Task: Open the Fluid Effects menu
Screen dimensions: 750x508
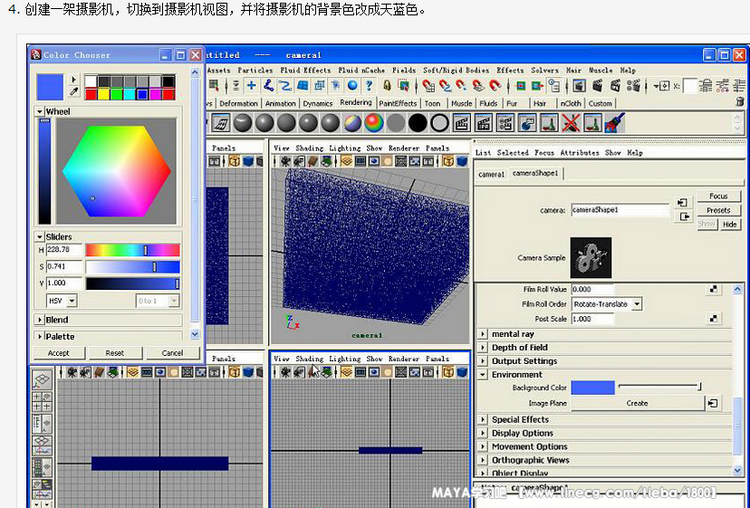Action: tap(305, 70)
